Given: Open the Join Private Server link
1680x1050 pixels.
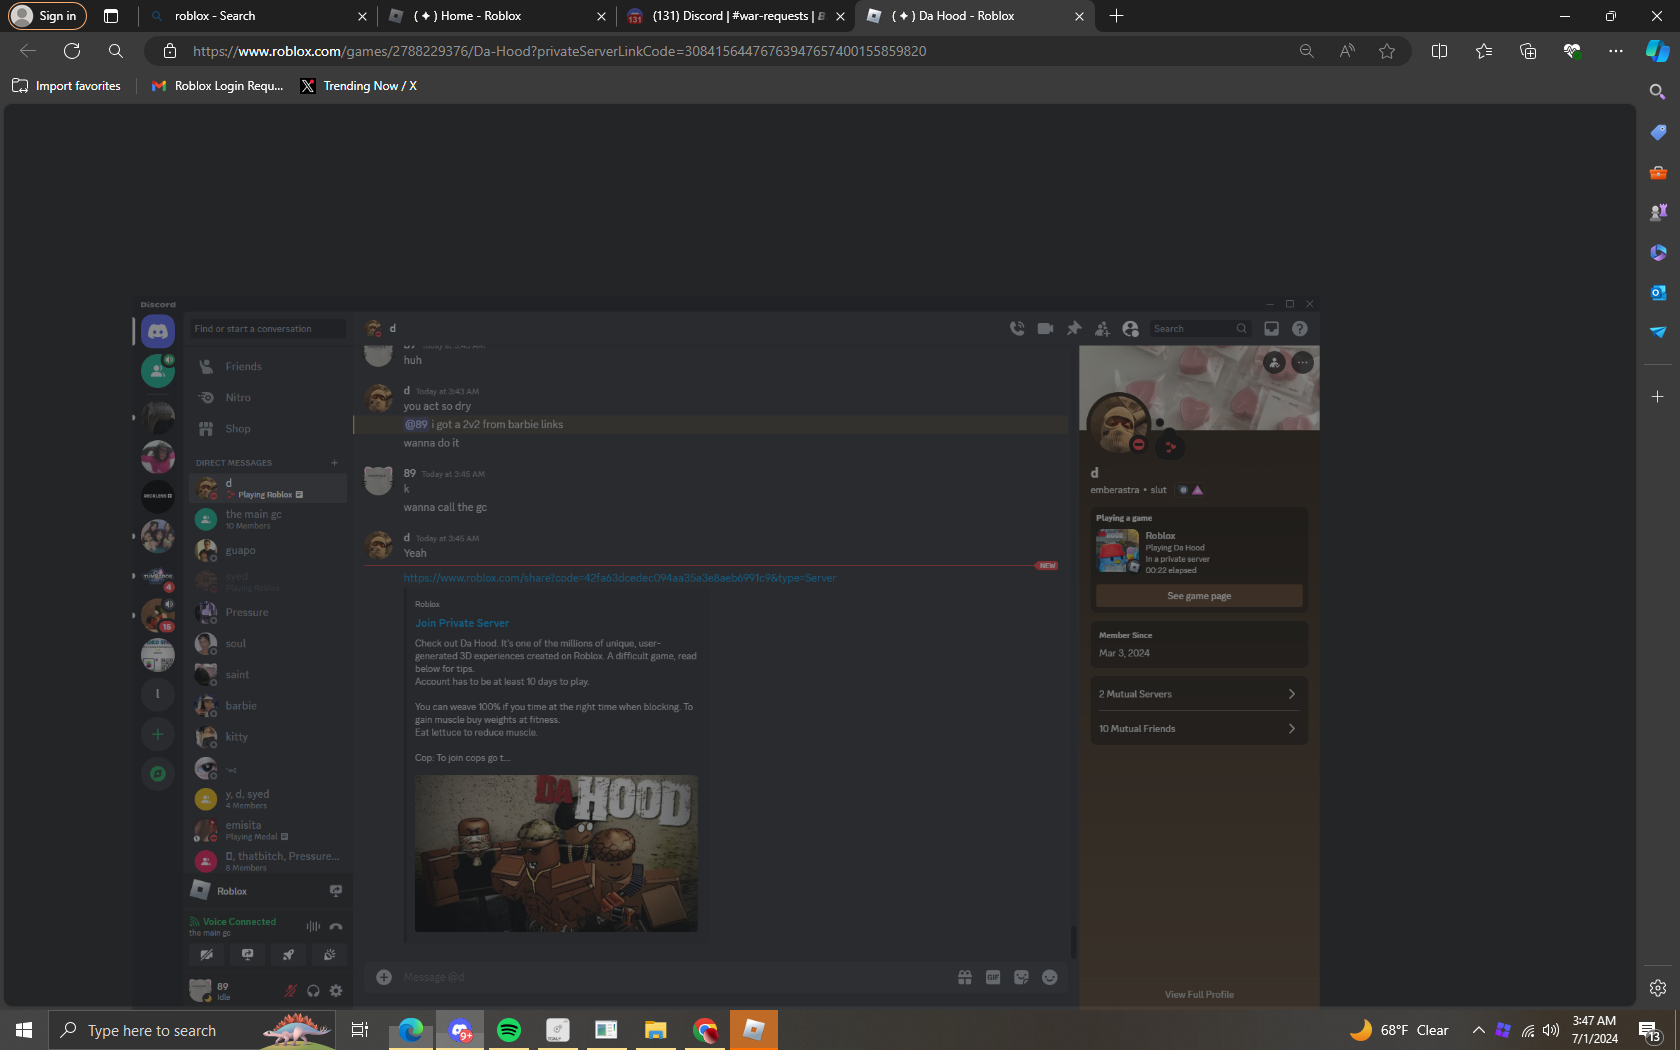Looking at the screenshot, I should [462, 623].
